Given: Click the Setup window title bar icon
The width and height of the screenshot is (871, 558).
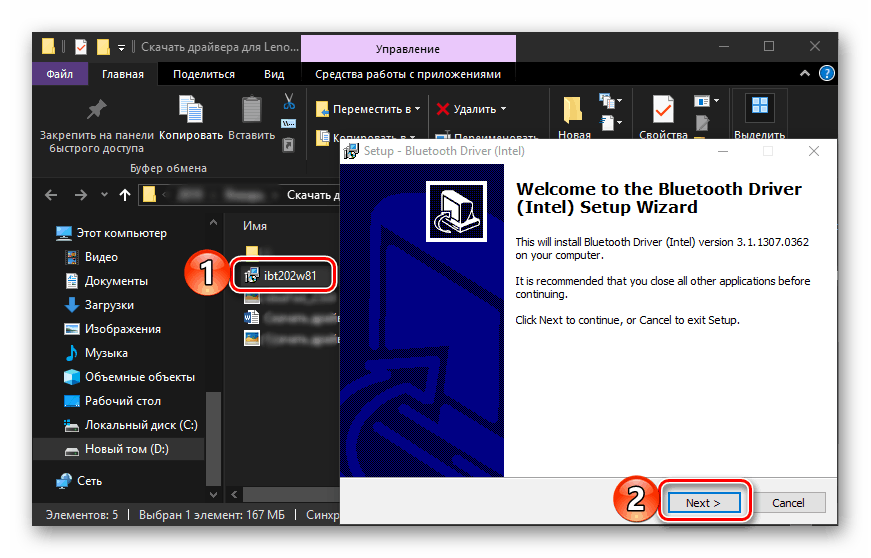Looking at the screenshot, I should 351,151.
